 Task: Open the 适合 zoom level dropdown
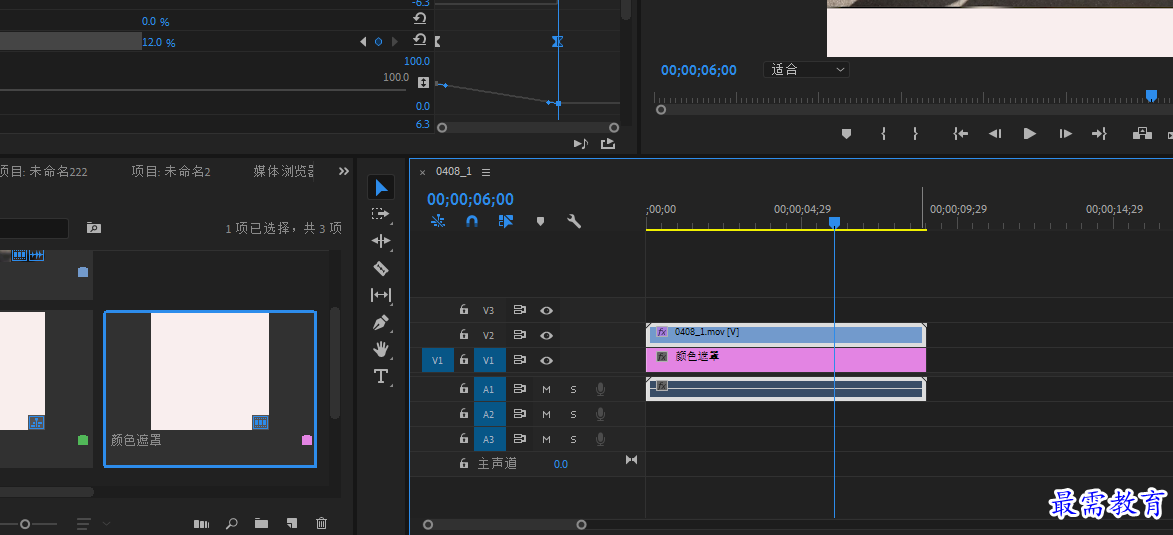(806, 70)
